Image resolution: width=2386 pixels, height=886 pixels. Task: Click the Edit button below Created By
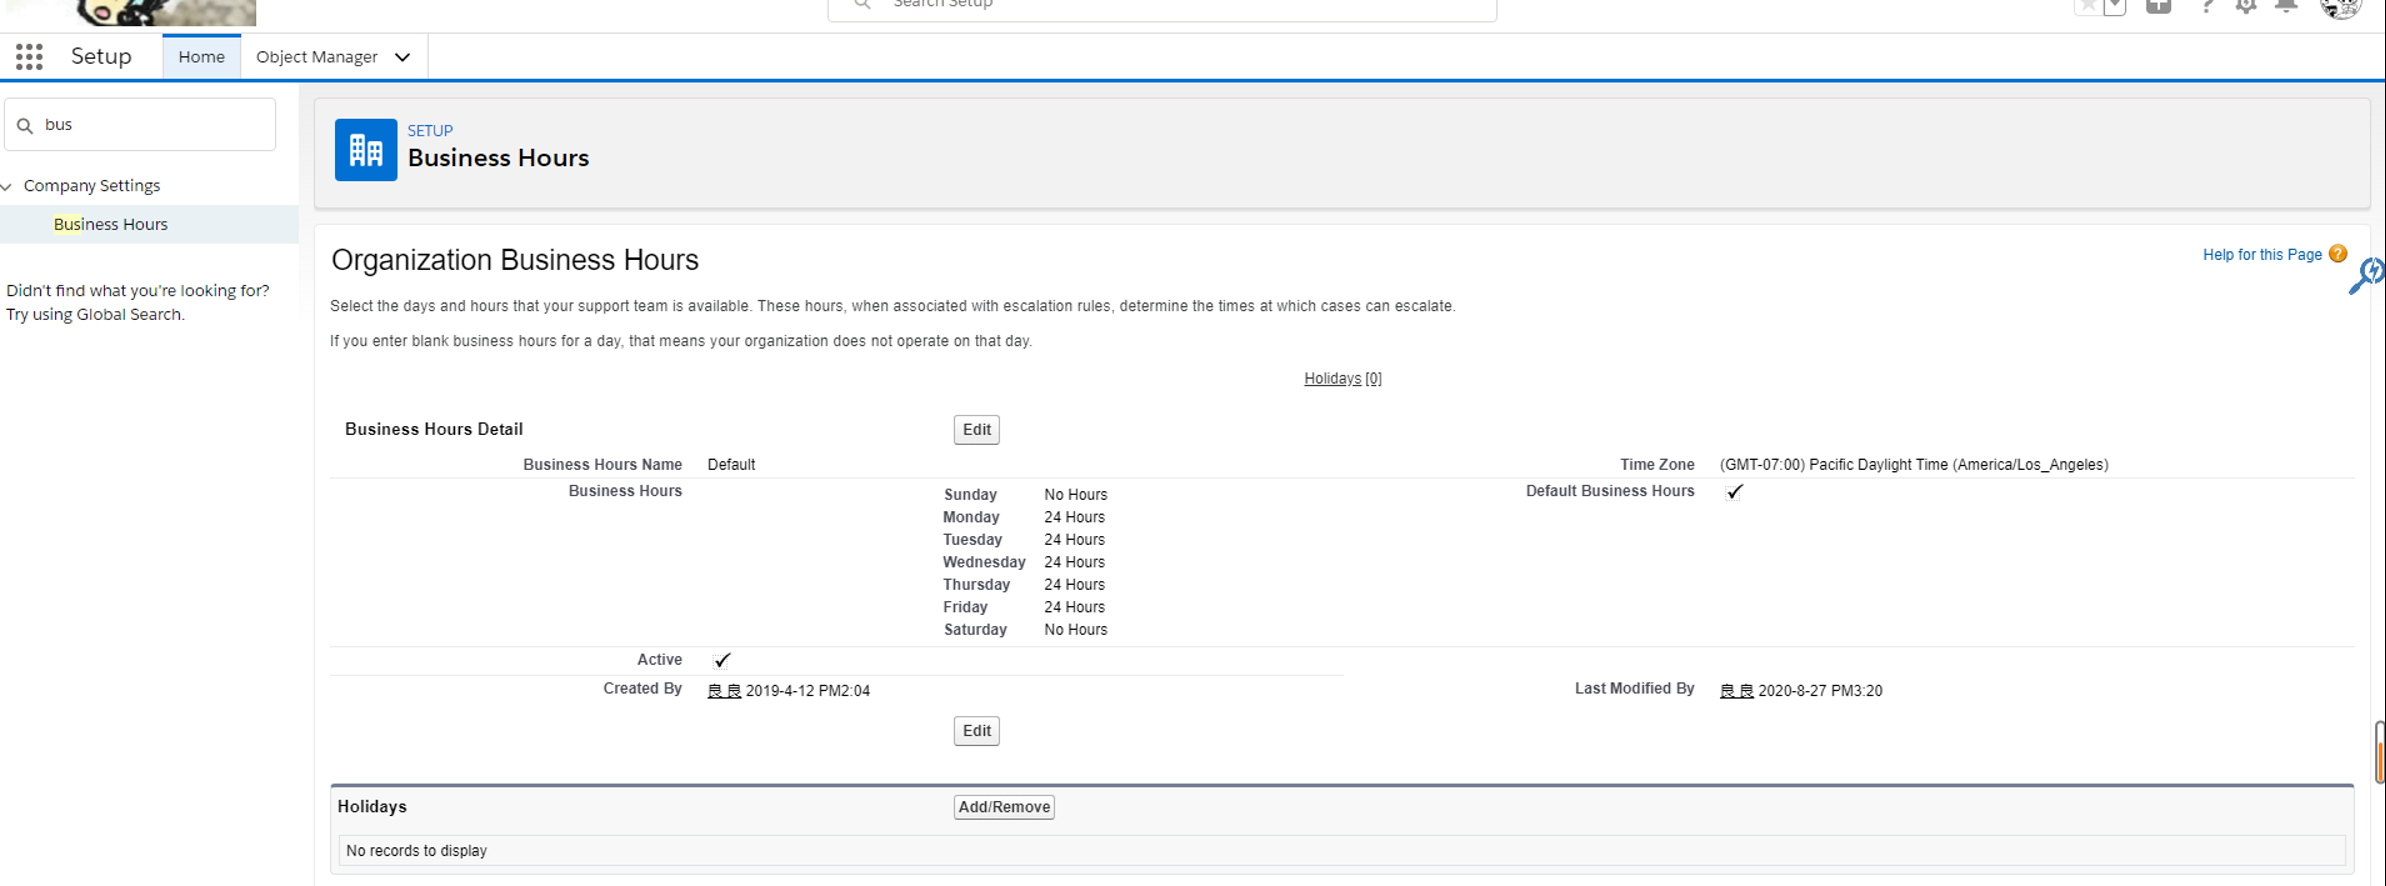pyautogui.click(x=976, y=731)
